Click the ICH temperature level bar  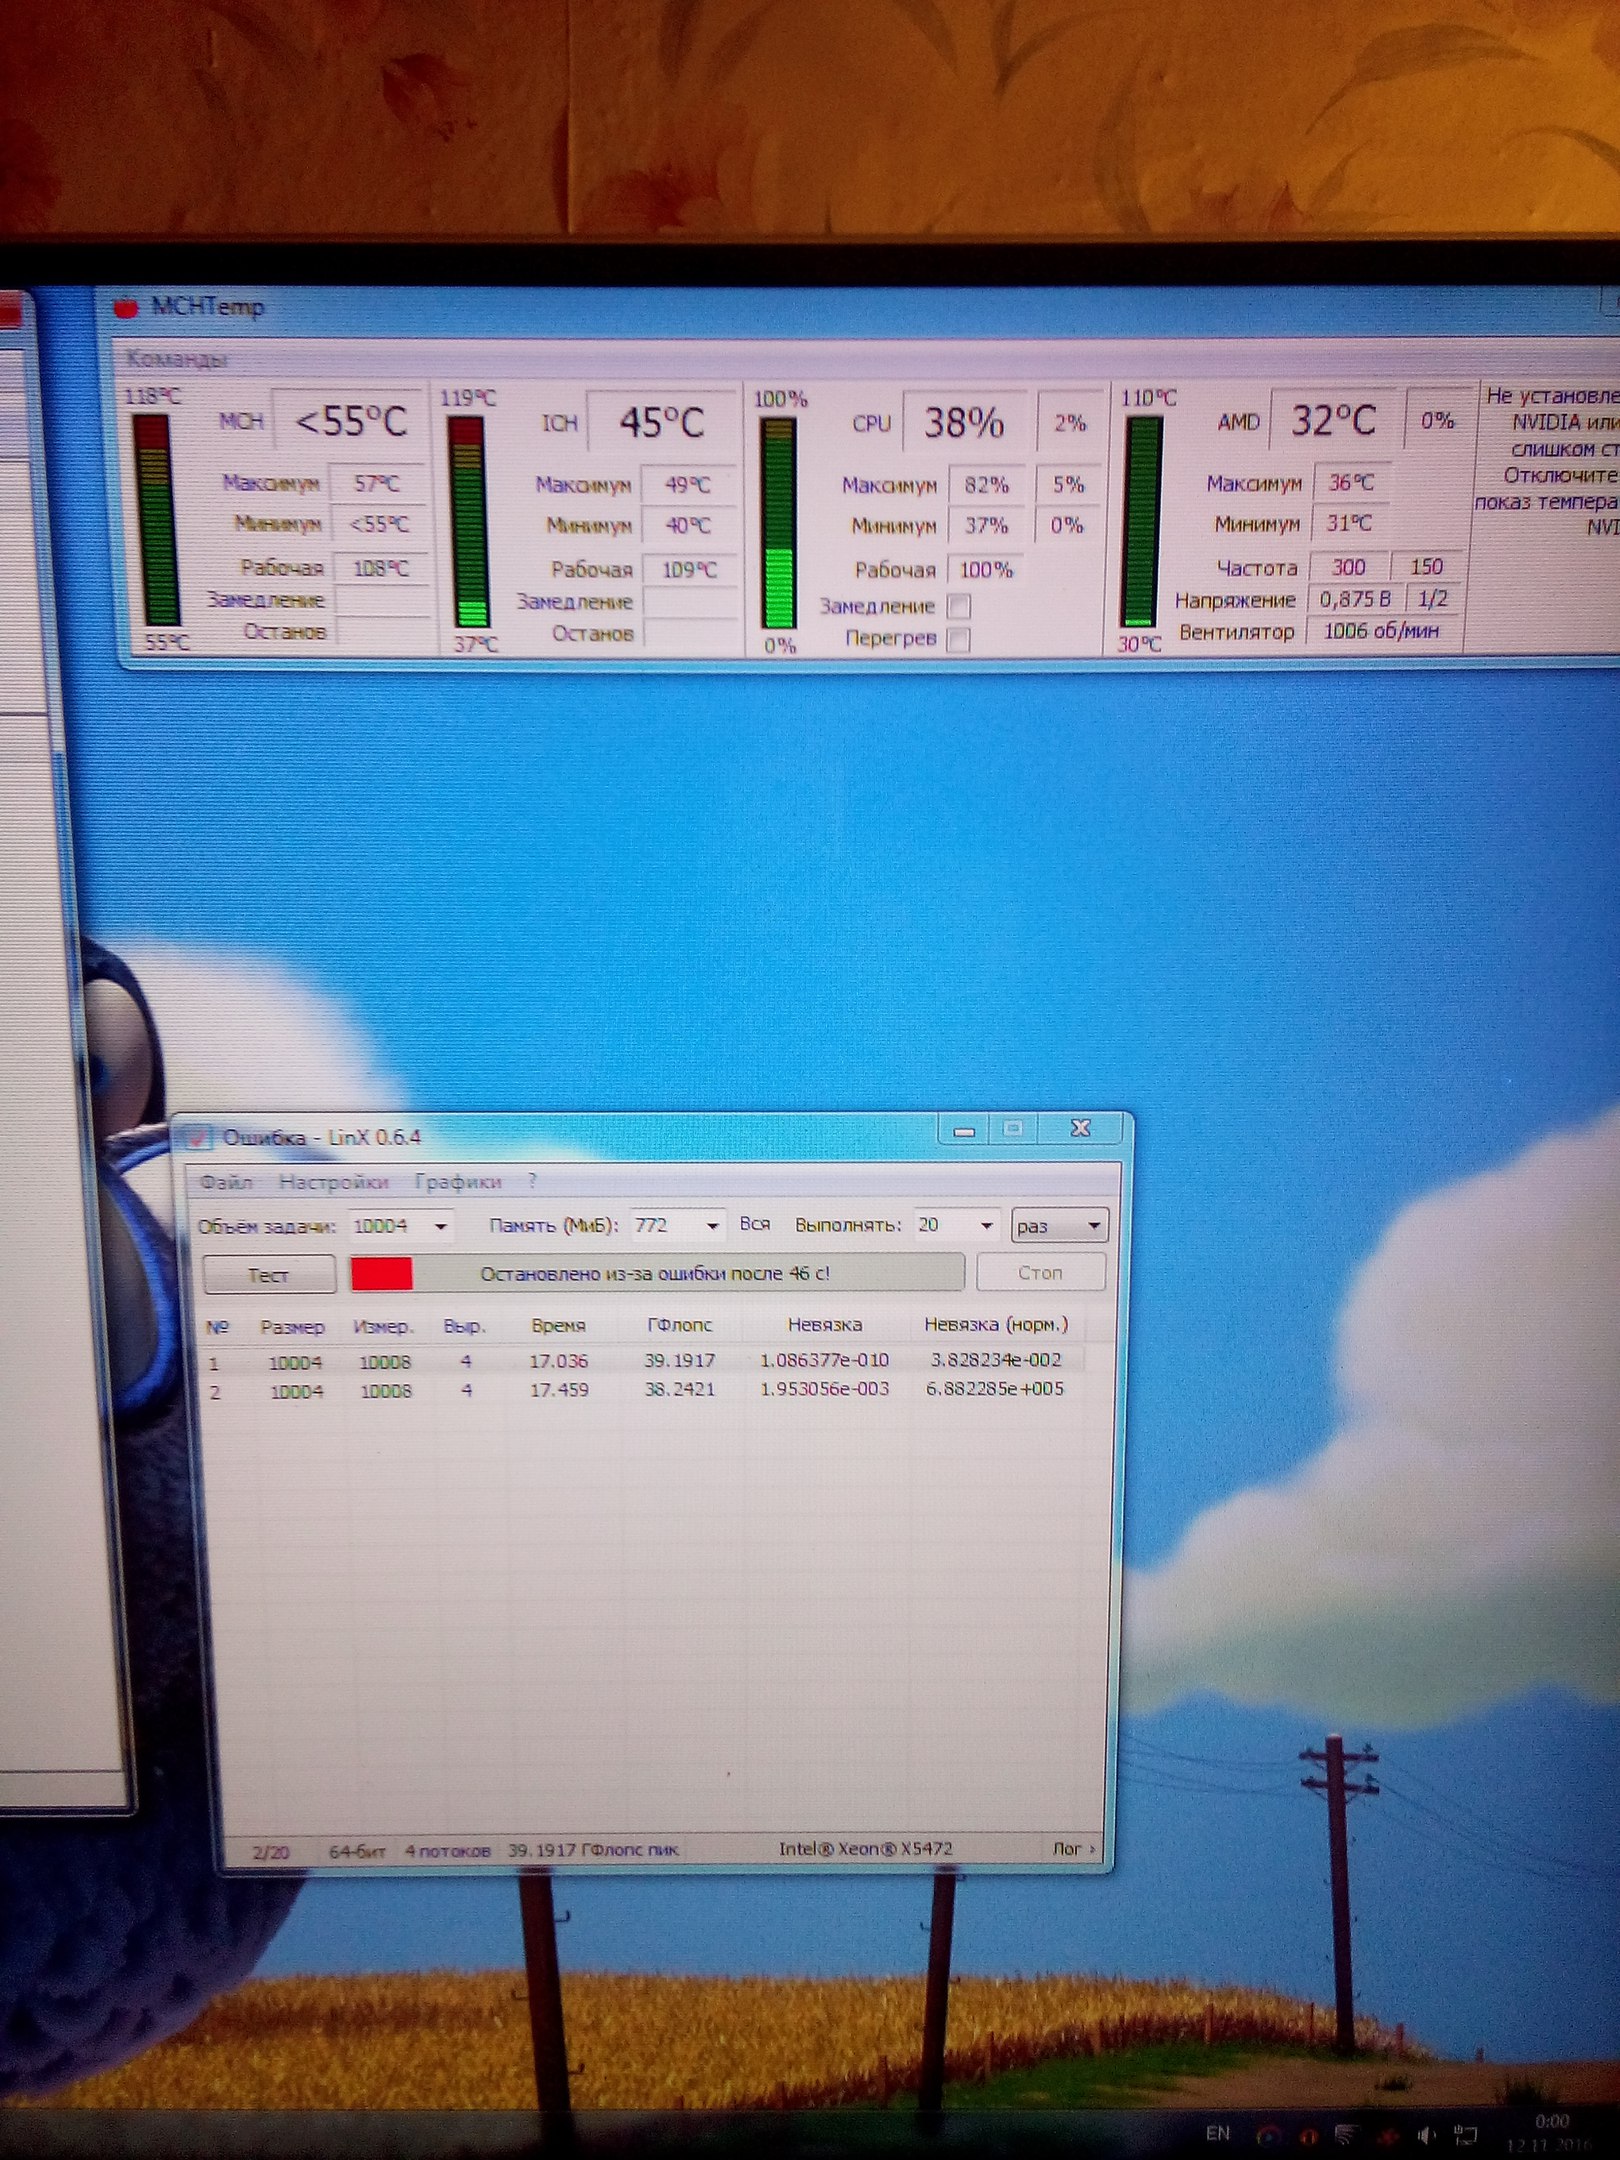pos(469,522)
